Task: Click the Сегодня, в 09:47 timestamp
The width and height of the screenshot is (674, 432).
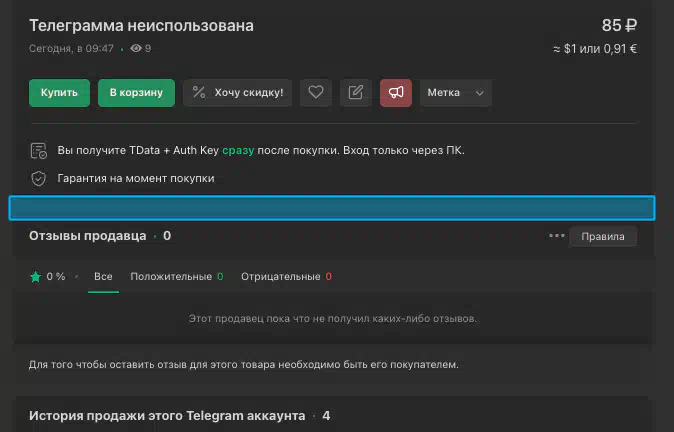Action: pyautogui.click(x=71, y=49)
